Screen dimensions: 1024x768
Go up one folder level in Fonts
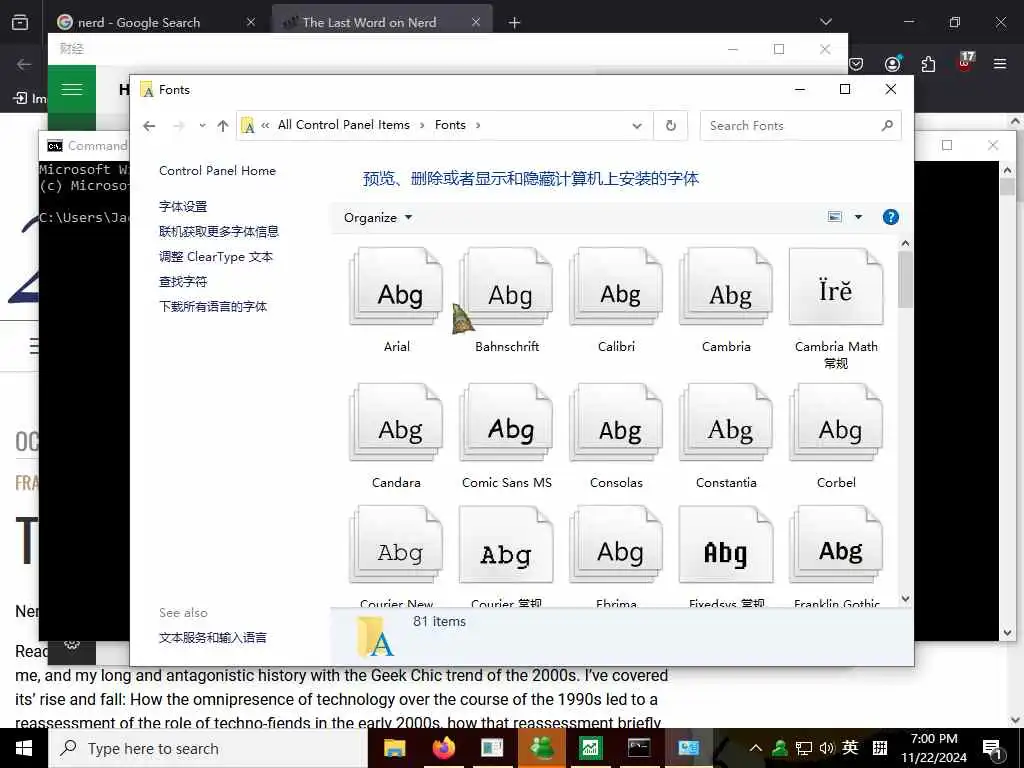pos(223,125)
